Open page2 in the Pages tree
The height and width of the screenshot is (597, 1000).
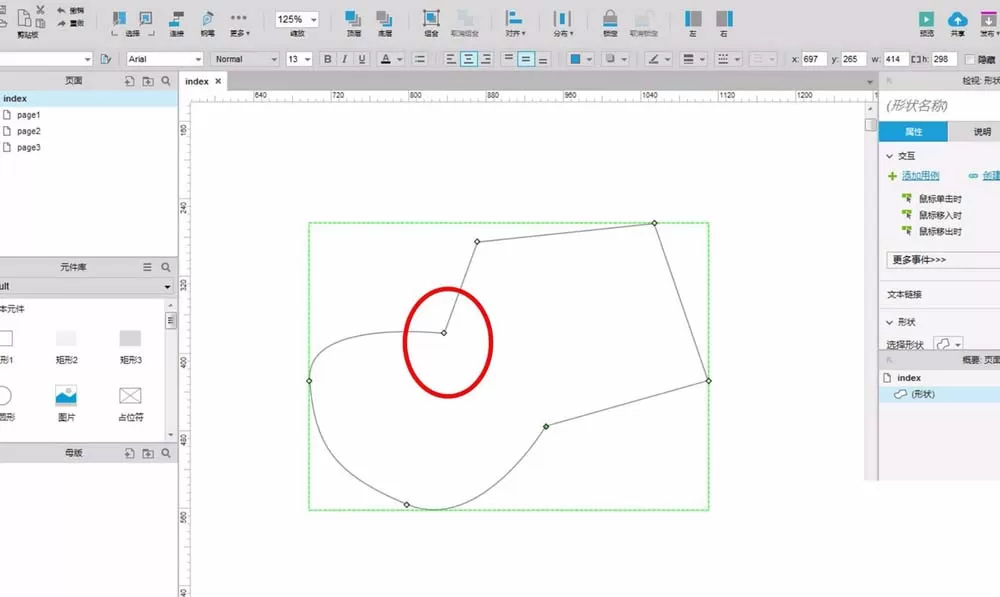point(29,131)
